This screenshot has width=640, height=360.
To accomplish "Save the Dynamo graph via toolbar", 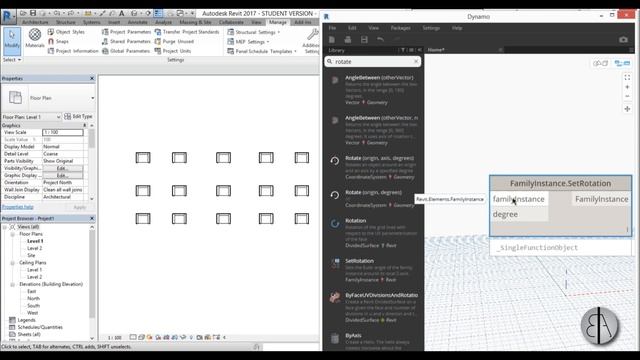I will pyautogui.click(x=364, y=40).
